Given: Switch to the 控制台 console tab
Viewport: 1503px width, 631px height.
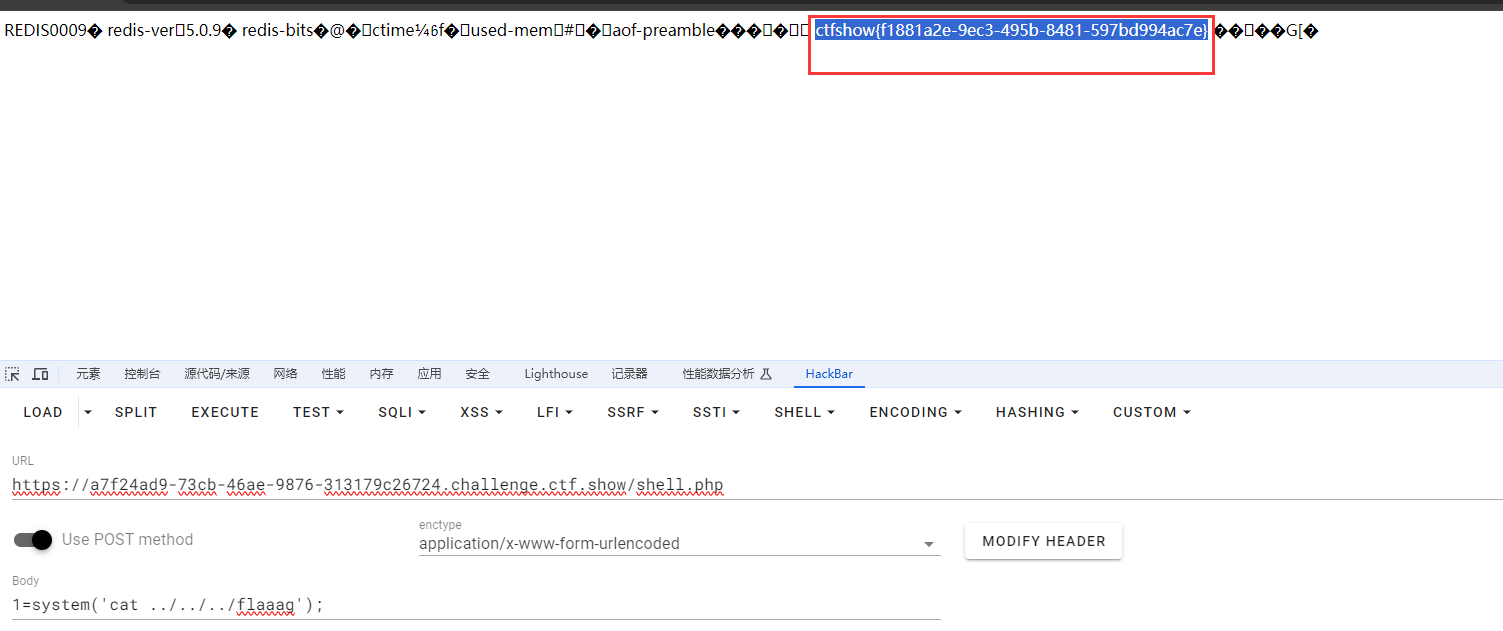Looking at the screenshot, I should [142, 374].
